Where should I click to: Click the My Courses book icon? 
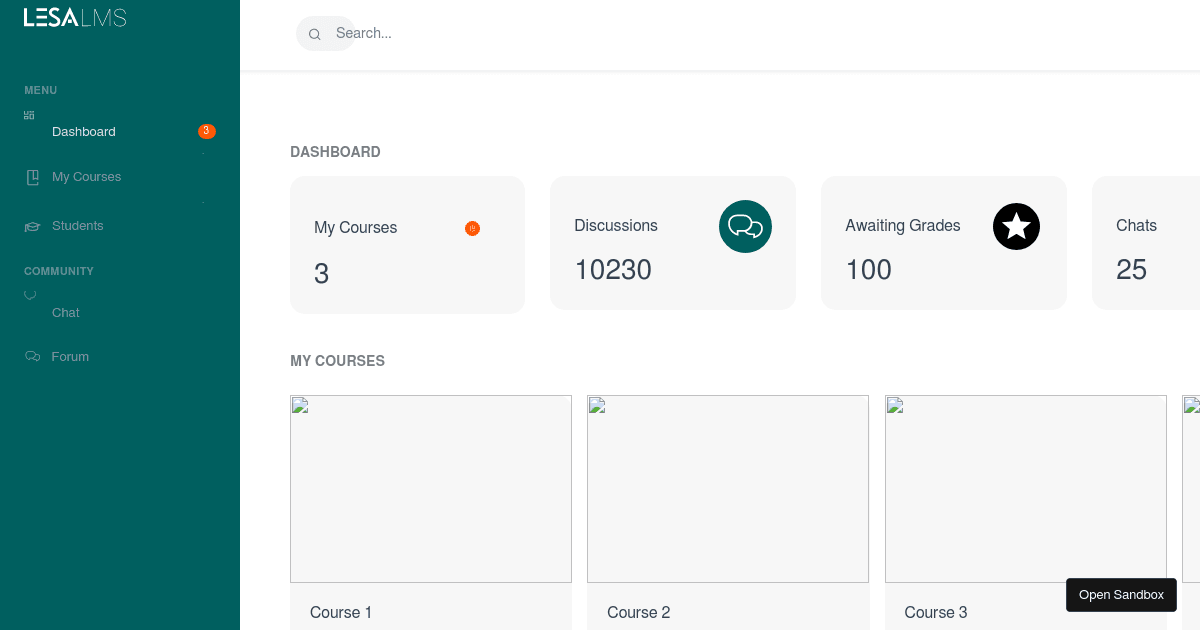[x=31, y=176]
